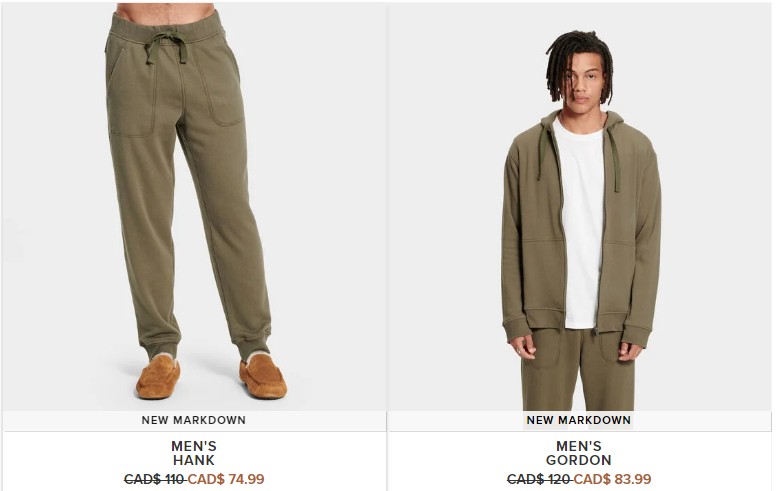Select the NEW MARKDOWN badge under Hank pants

coord(194,420)
